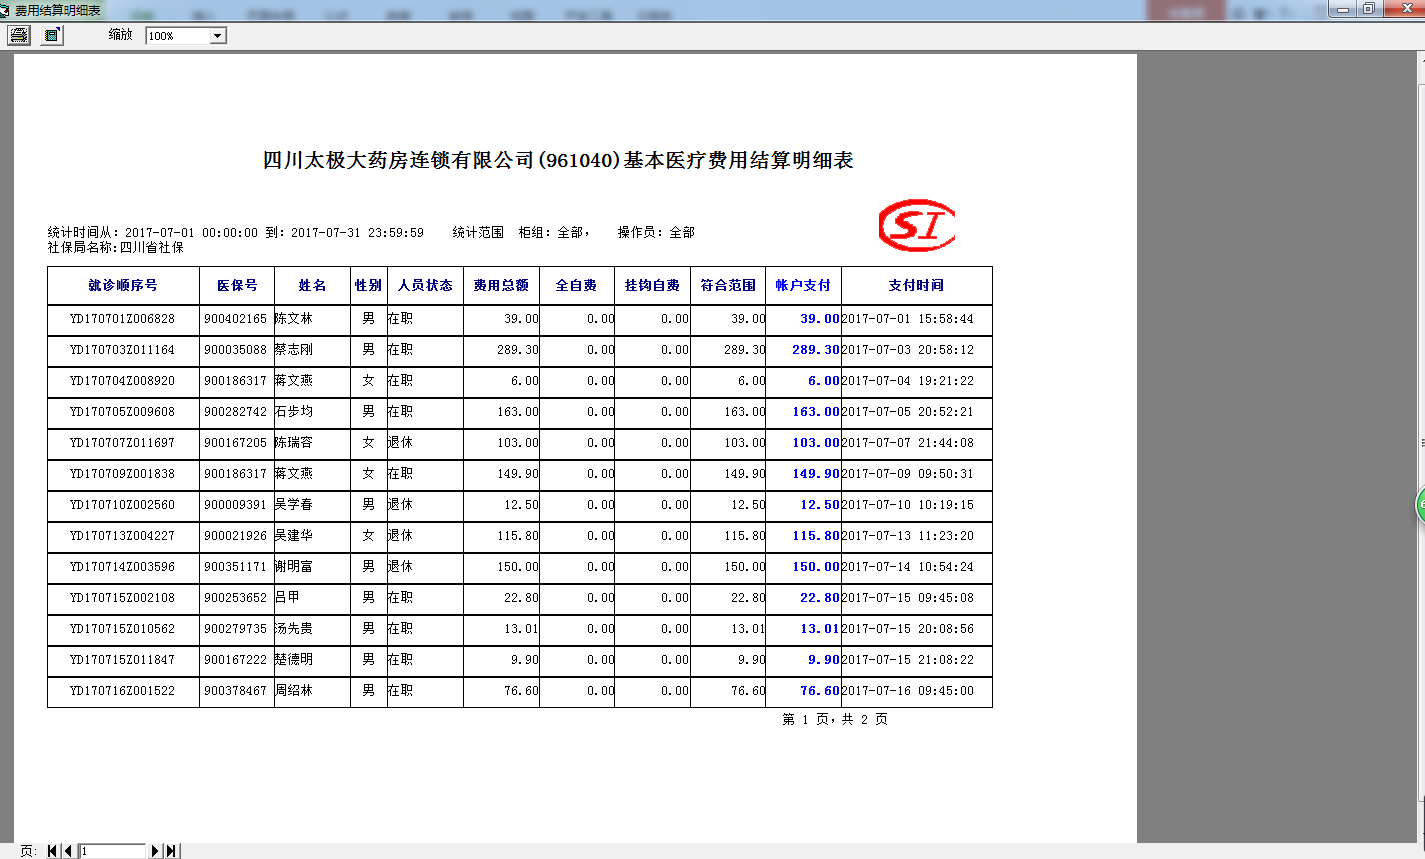Minimize the report window

coord(1342,9)
